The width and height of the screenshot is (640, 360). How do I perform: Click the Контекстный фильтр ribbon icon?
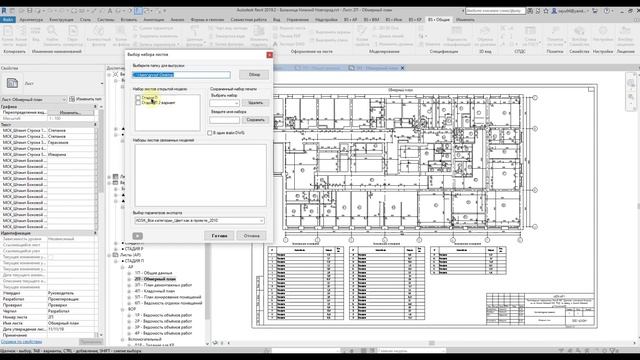click(x=98, y=36)
